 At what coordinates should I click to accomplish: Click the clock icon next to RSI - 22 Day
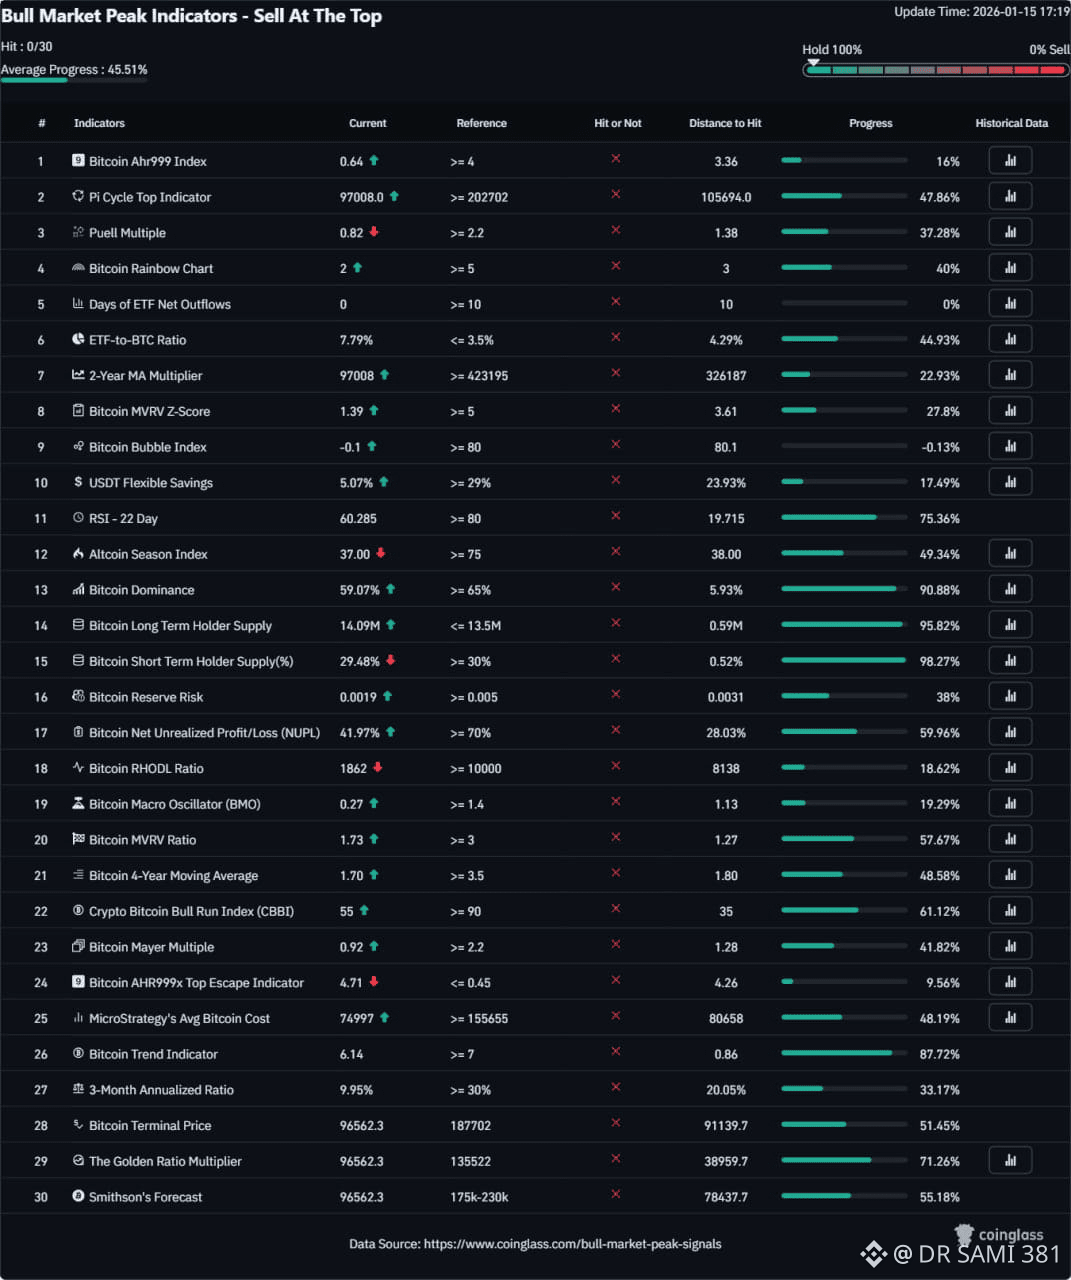pyautogui.click(x=78, y=518)
